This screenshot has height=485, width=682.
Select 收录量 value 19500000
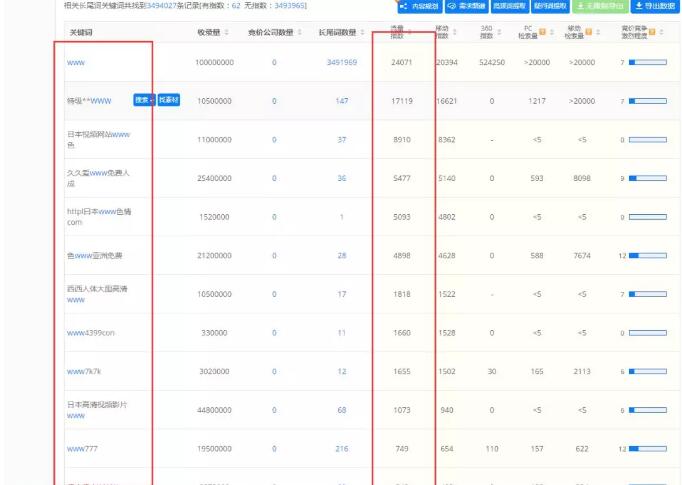pos(214,448)
